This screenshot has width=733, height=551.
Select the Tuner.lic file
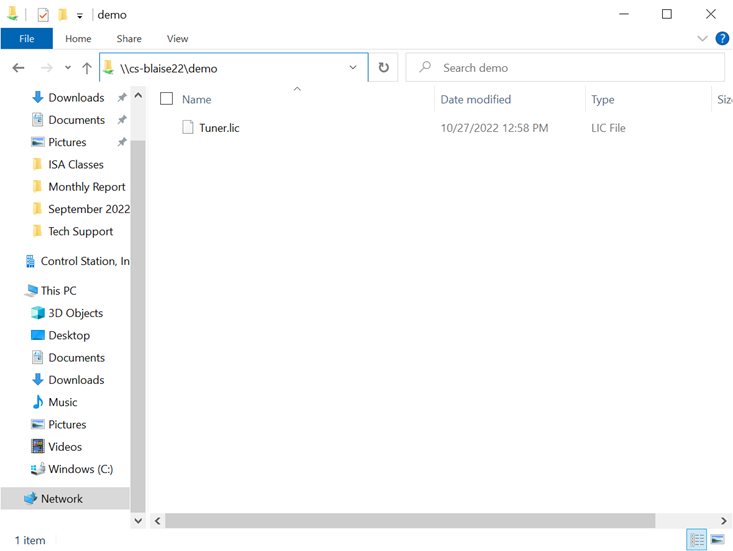click(219, 128)
